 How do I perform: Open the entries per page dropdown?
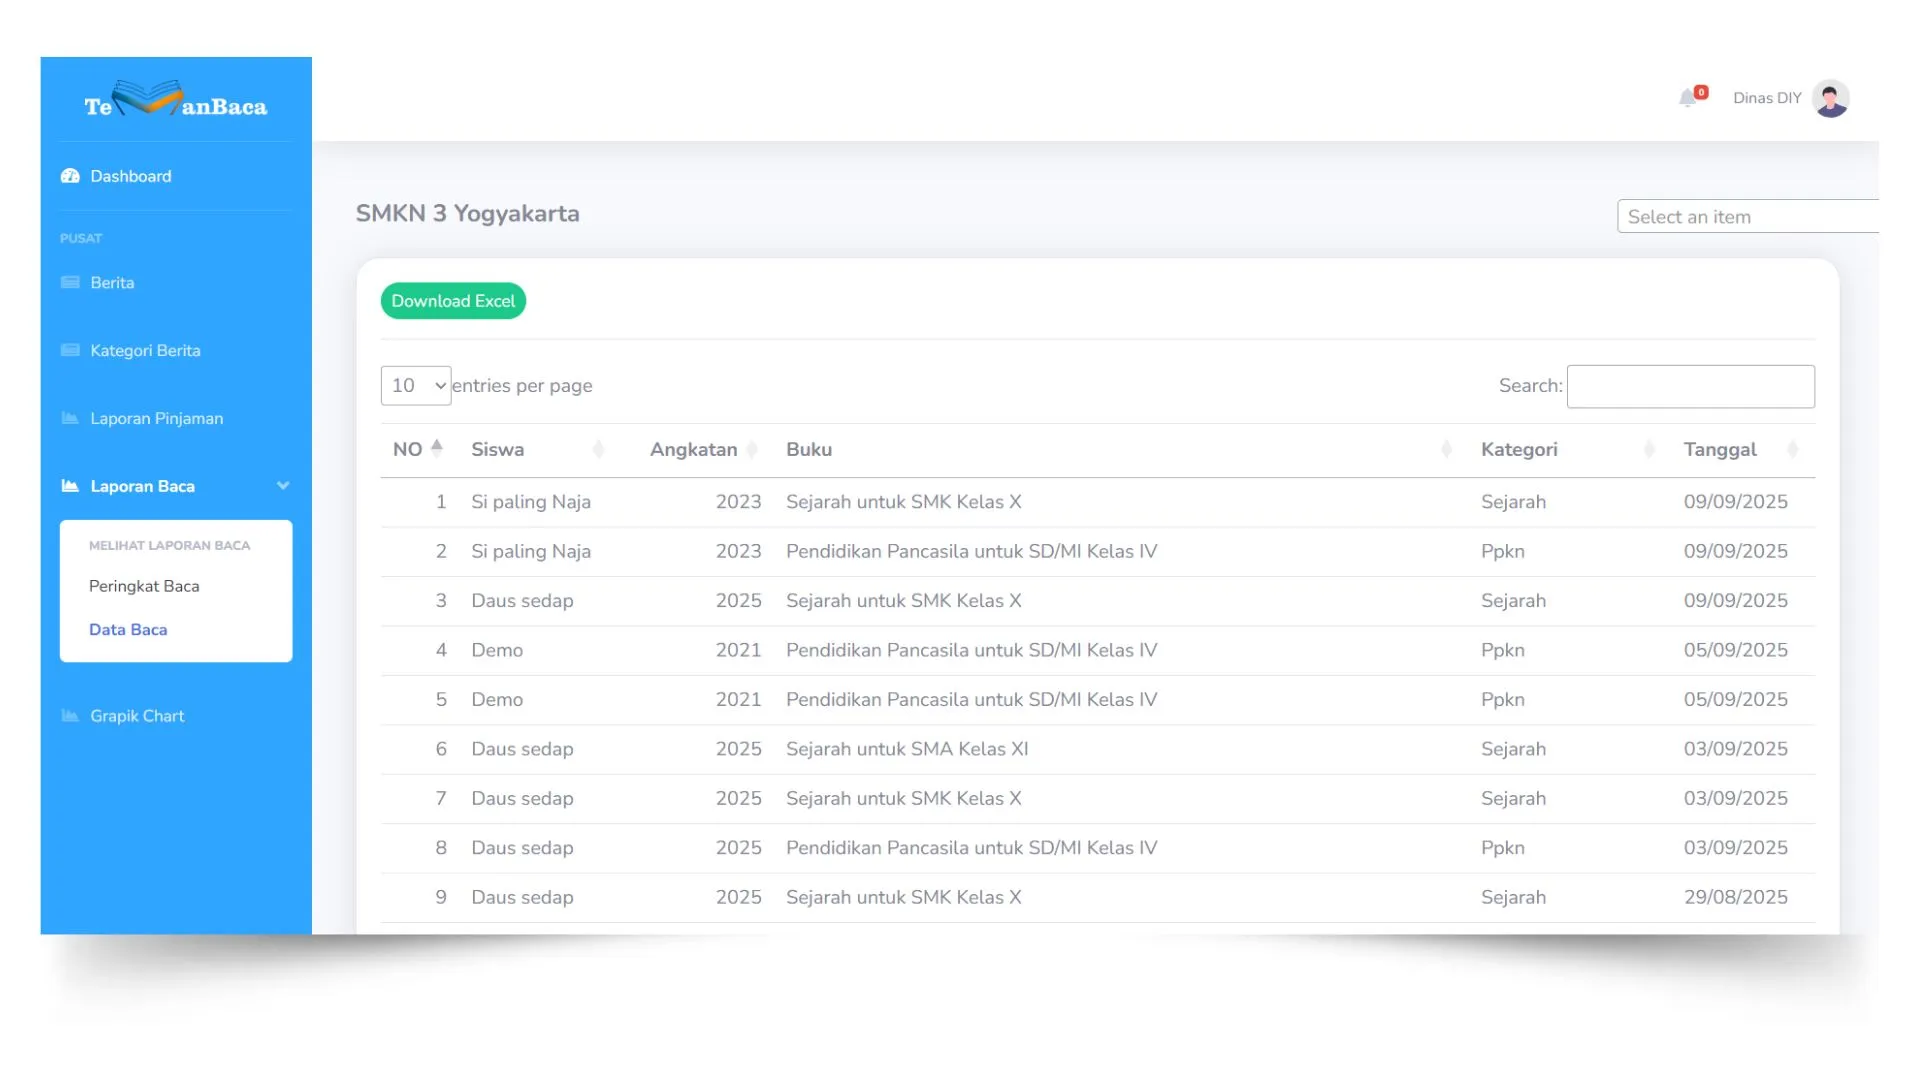416,386
